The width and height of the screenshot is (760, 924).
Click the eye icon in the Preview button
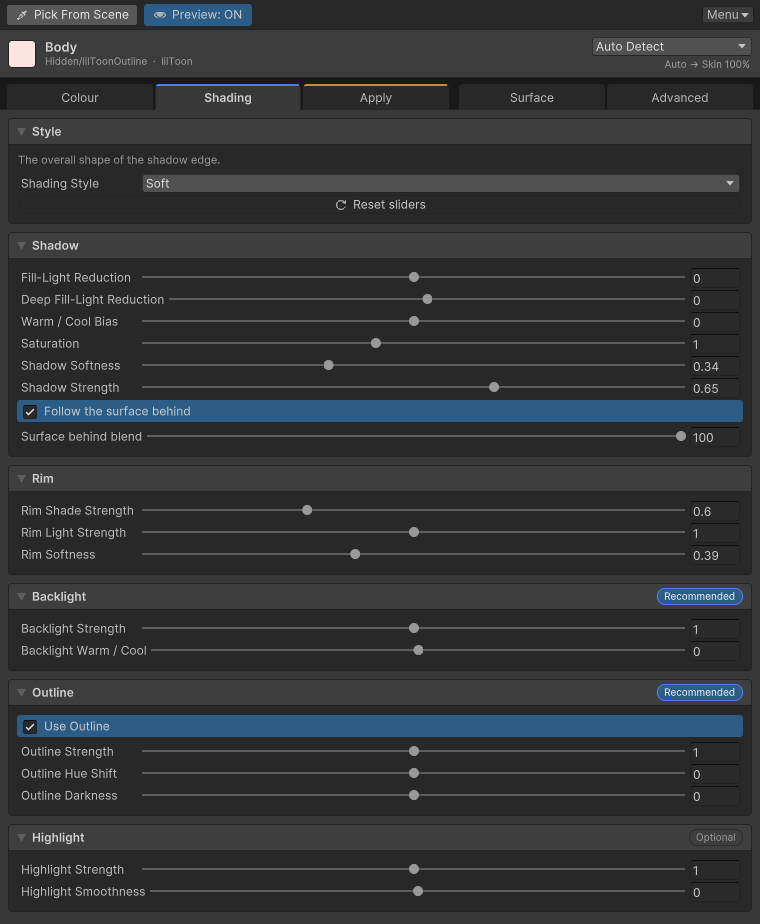pyautogui.click(x=160, y=15)
